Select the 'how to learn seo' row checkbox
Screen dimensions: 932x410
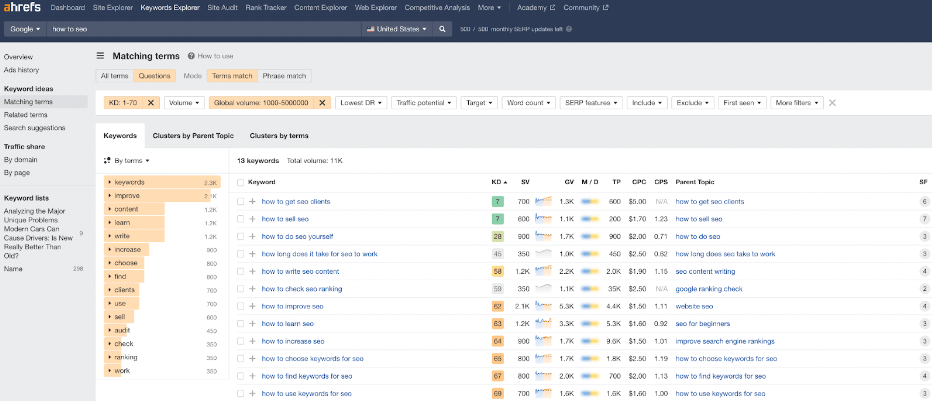(240, 323)
